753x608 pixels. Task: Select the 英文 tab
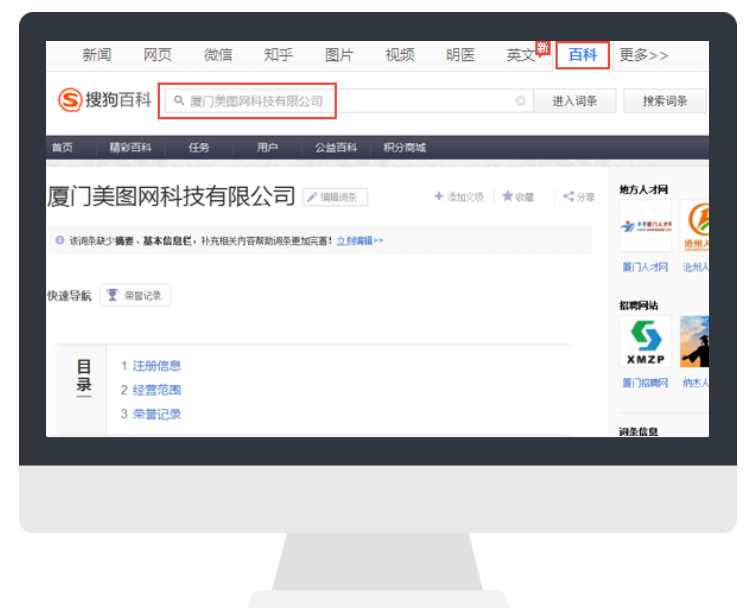(521, 55)
